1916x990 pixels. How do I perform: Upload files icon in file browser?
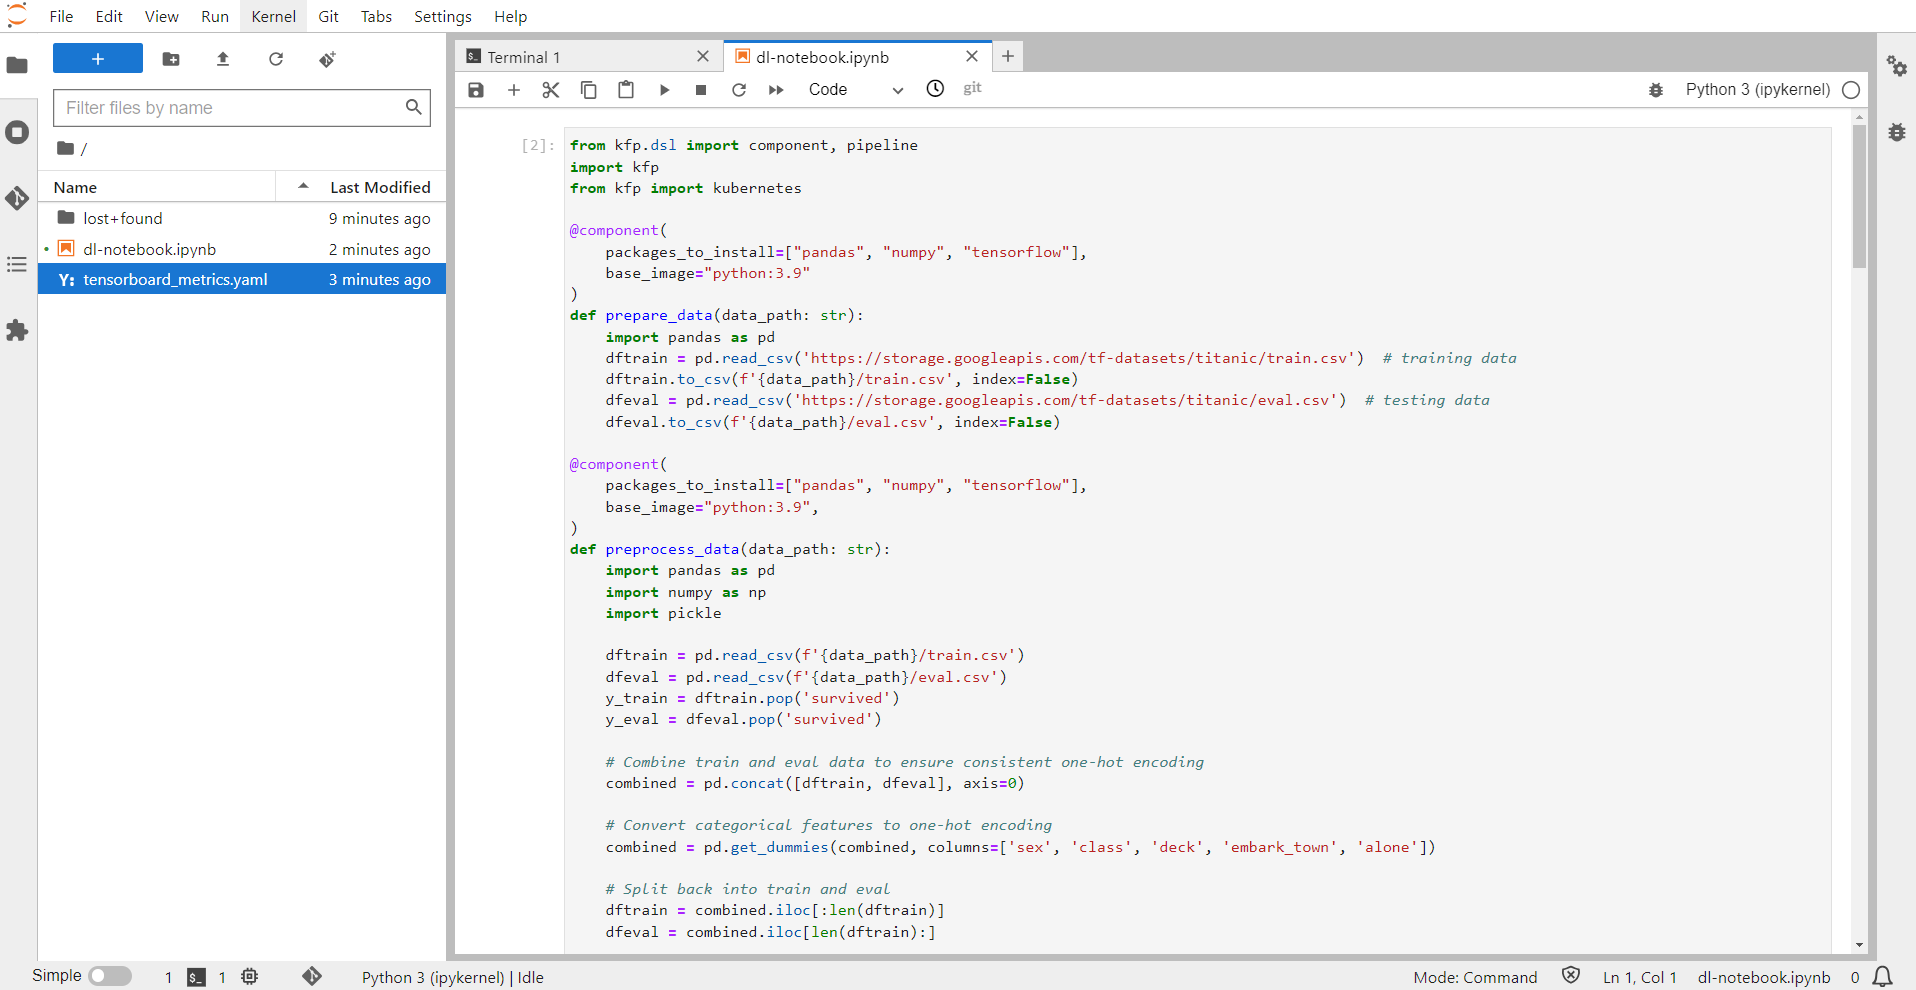(223, 59)
